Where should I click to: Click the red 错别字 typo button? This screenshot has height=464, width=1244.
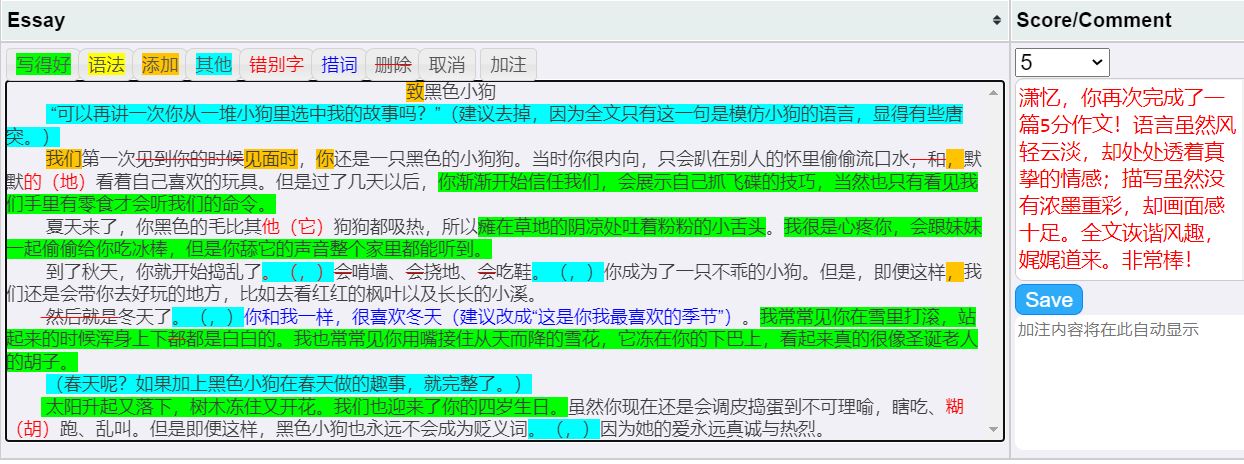276,65
